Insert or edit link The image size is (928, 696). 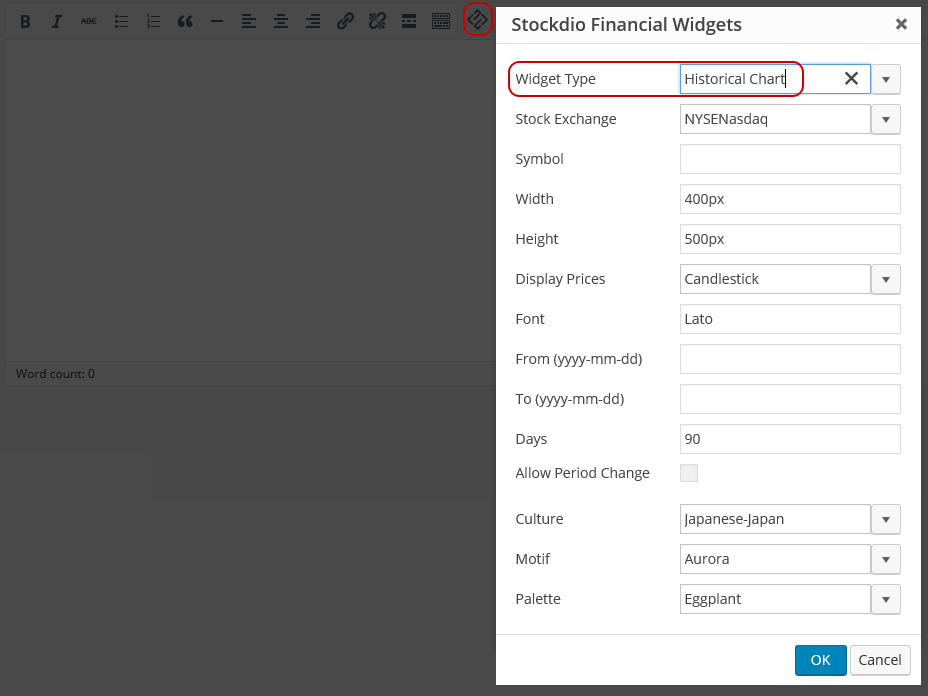(345, 22)
